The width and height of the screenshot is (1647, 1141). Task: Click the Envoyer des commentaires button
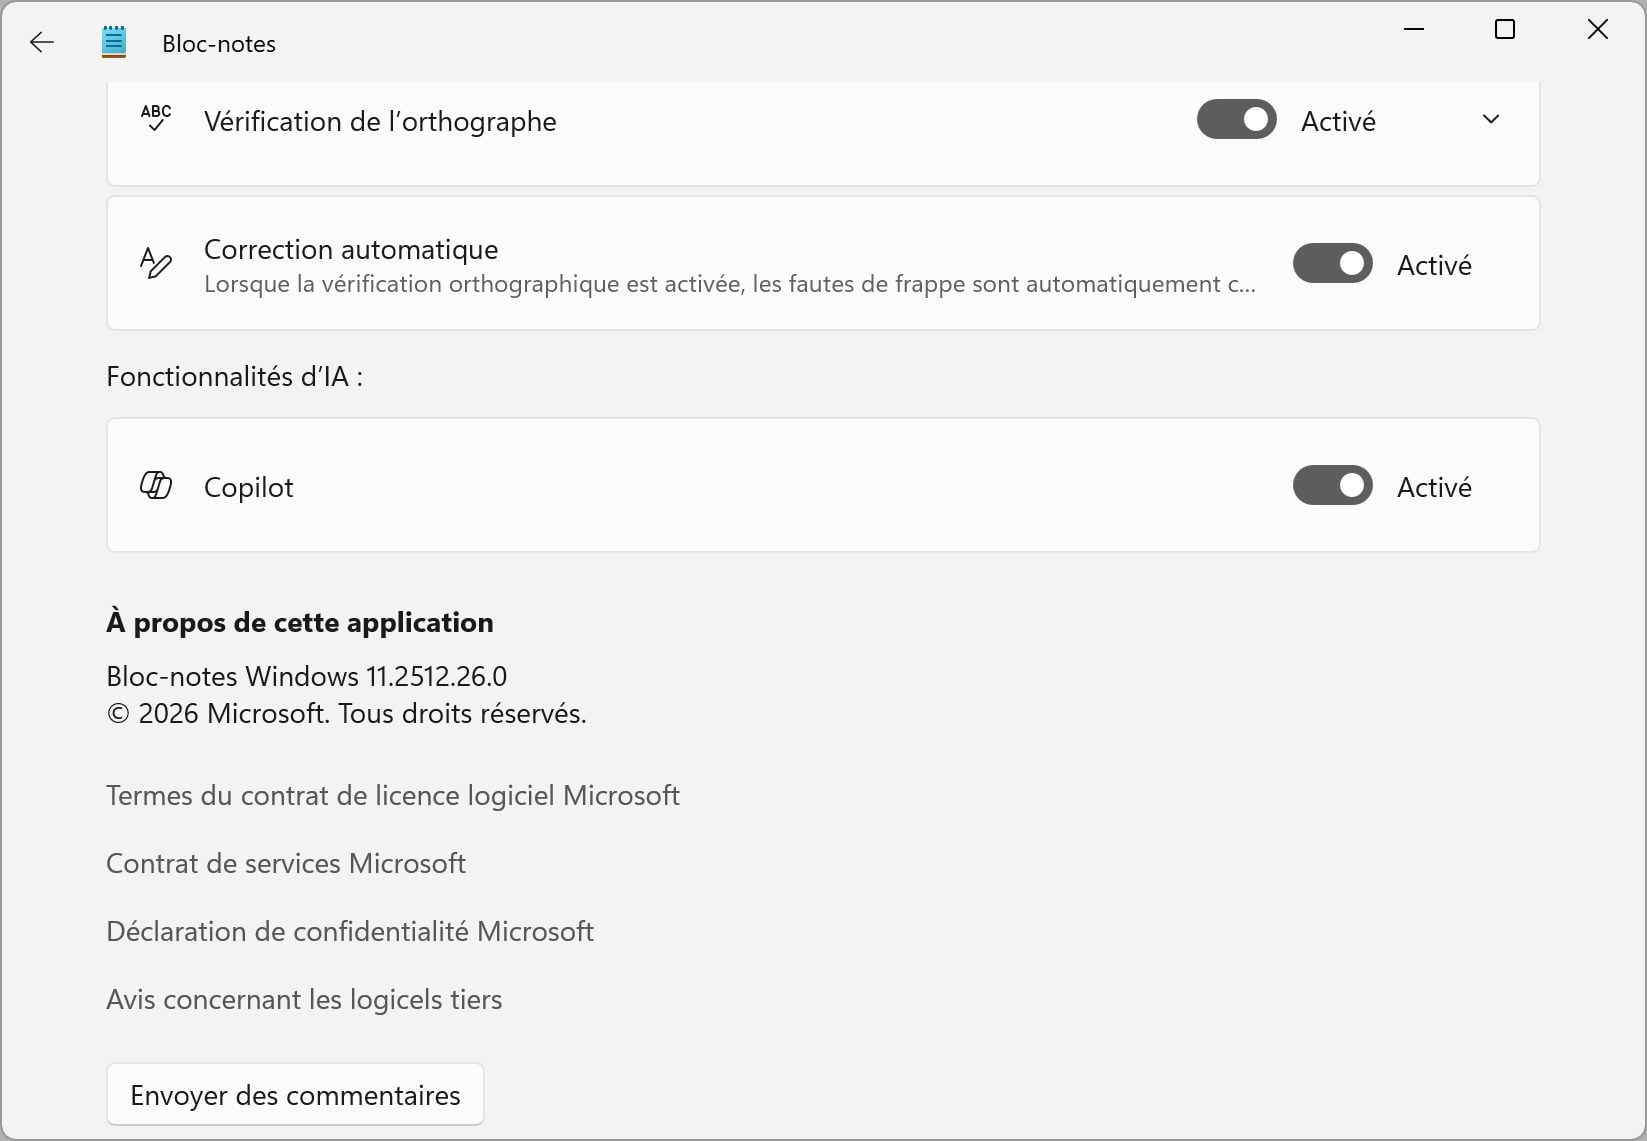[294, 1094]
